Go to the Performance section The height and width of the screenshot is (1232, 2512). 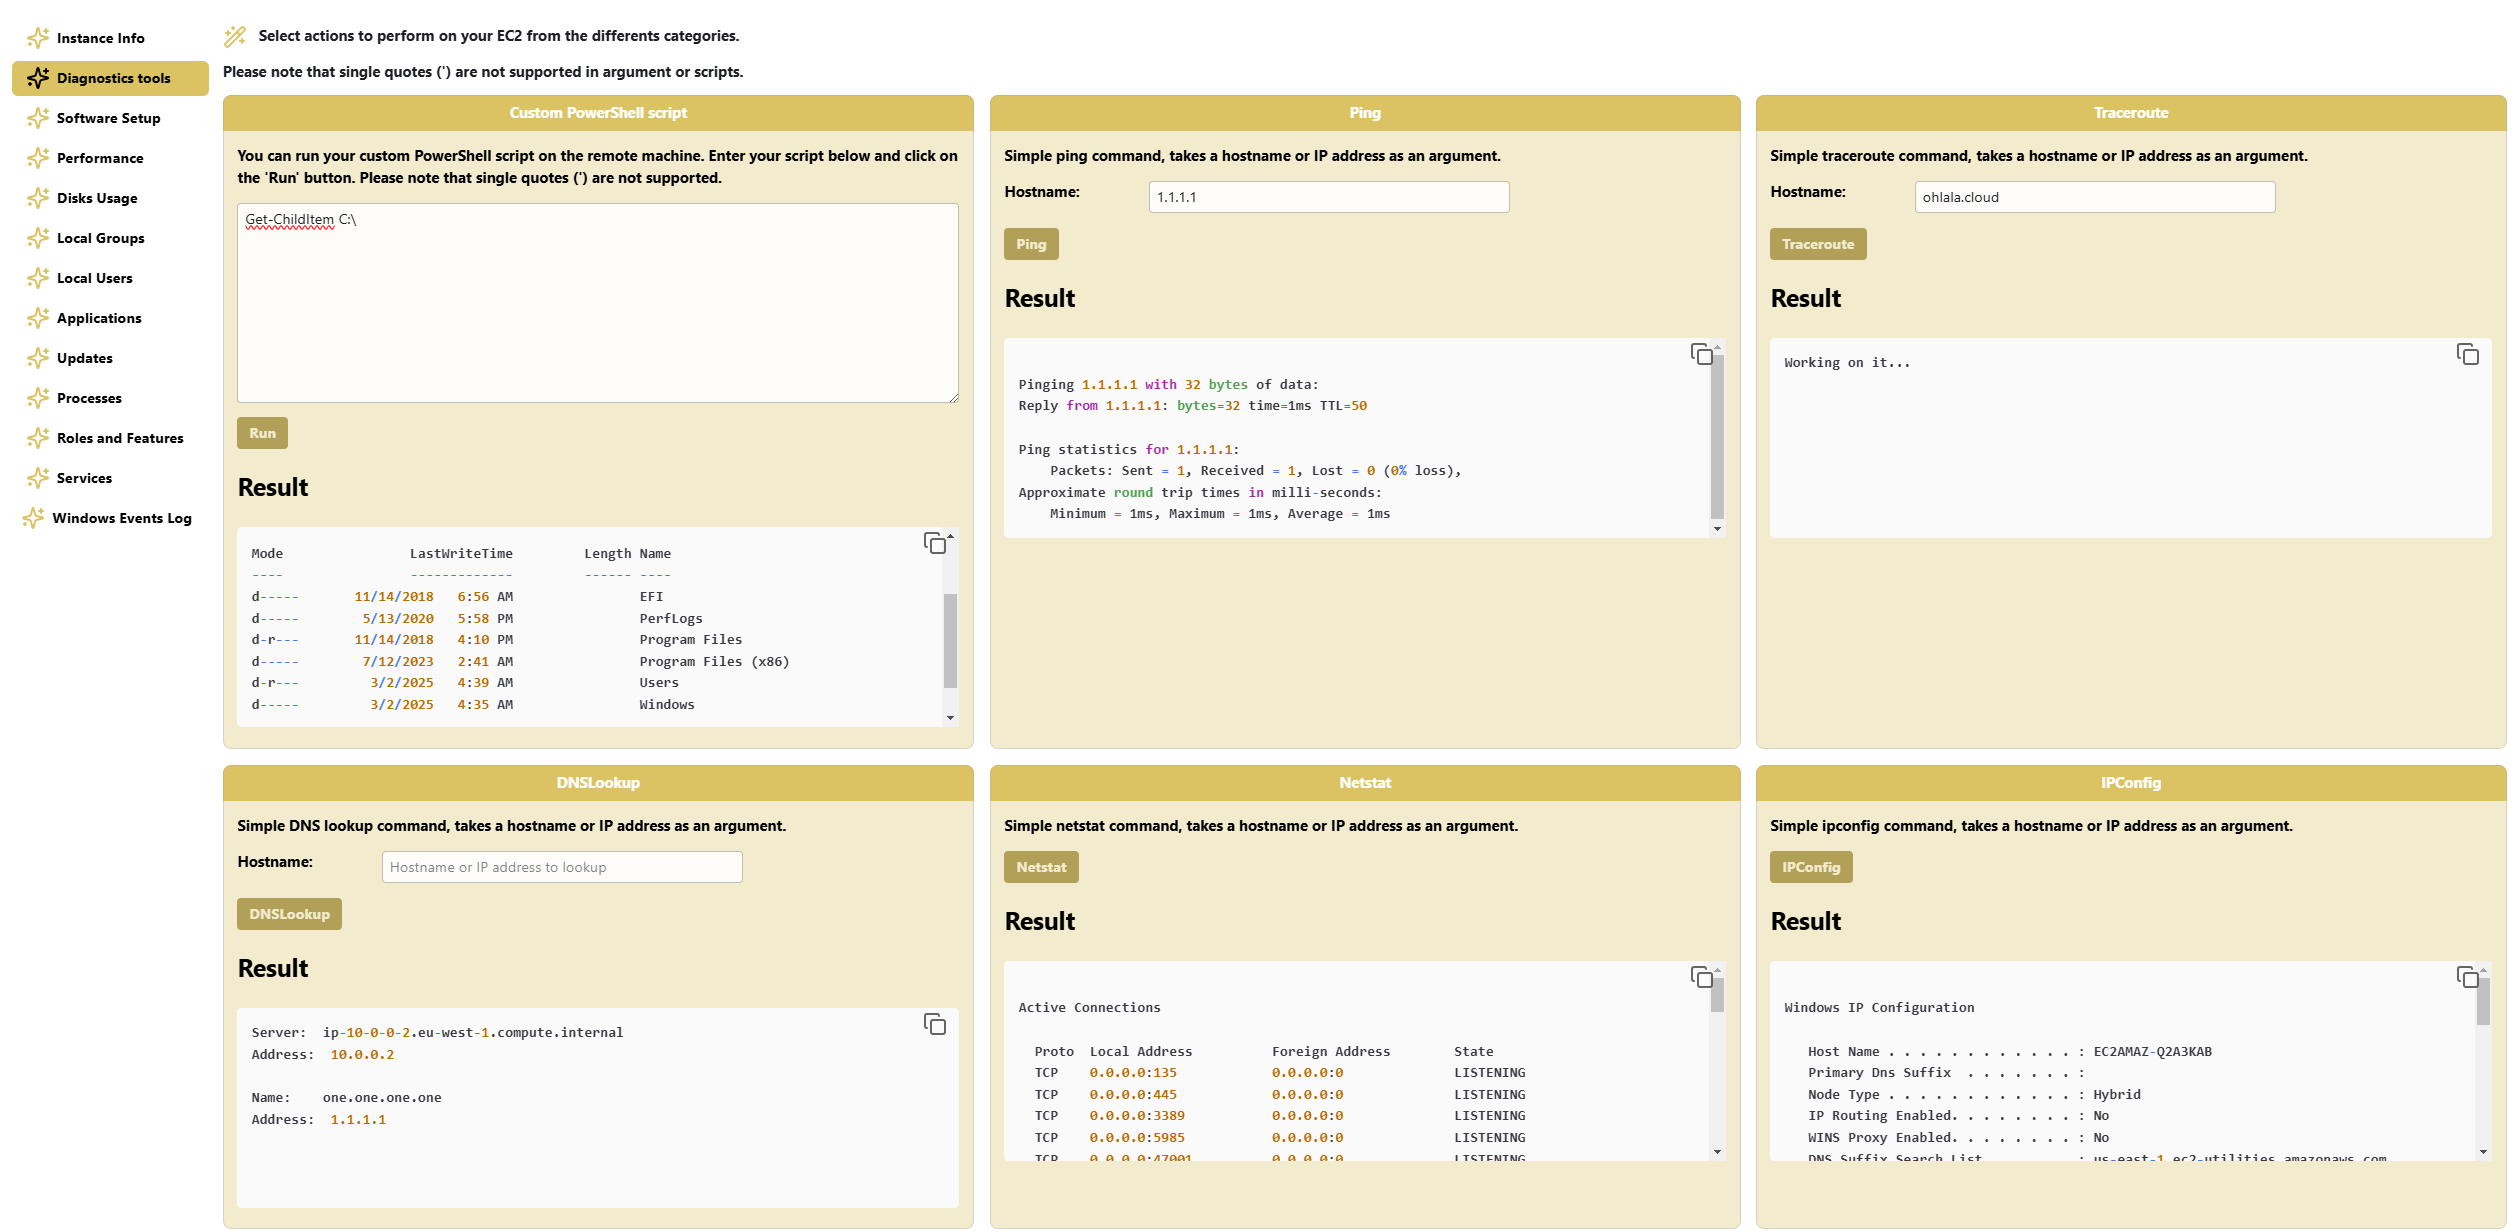click(x=110, y=158)
